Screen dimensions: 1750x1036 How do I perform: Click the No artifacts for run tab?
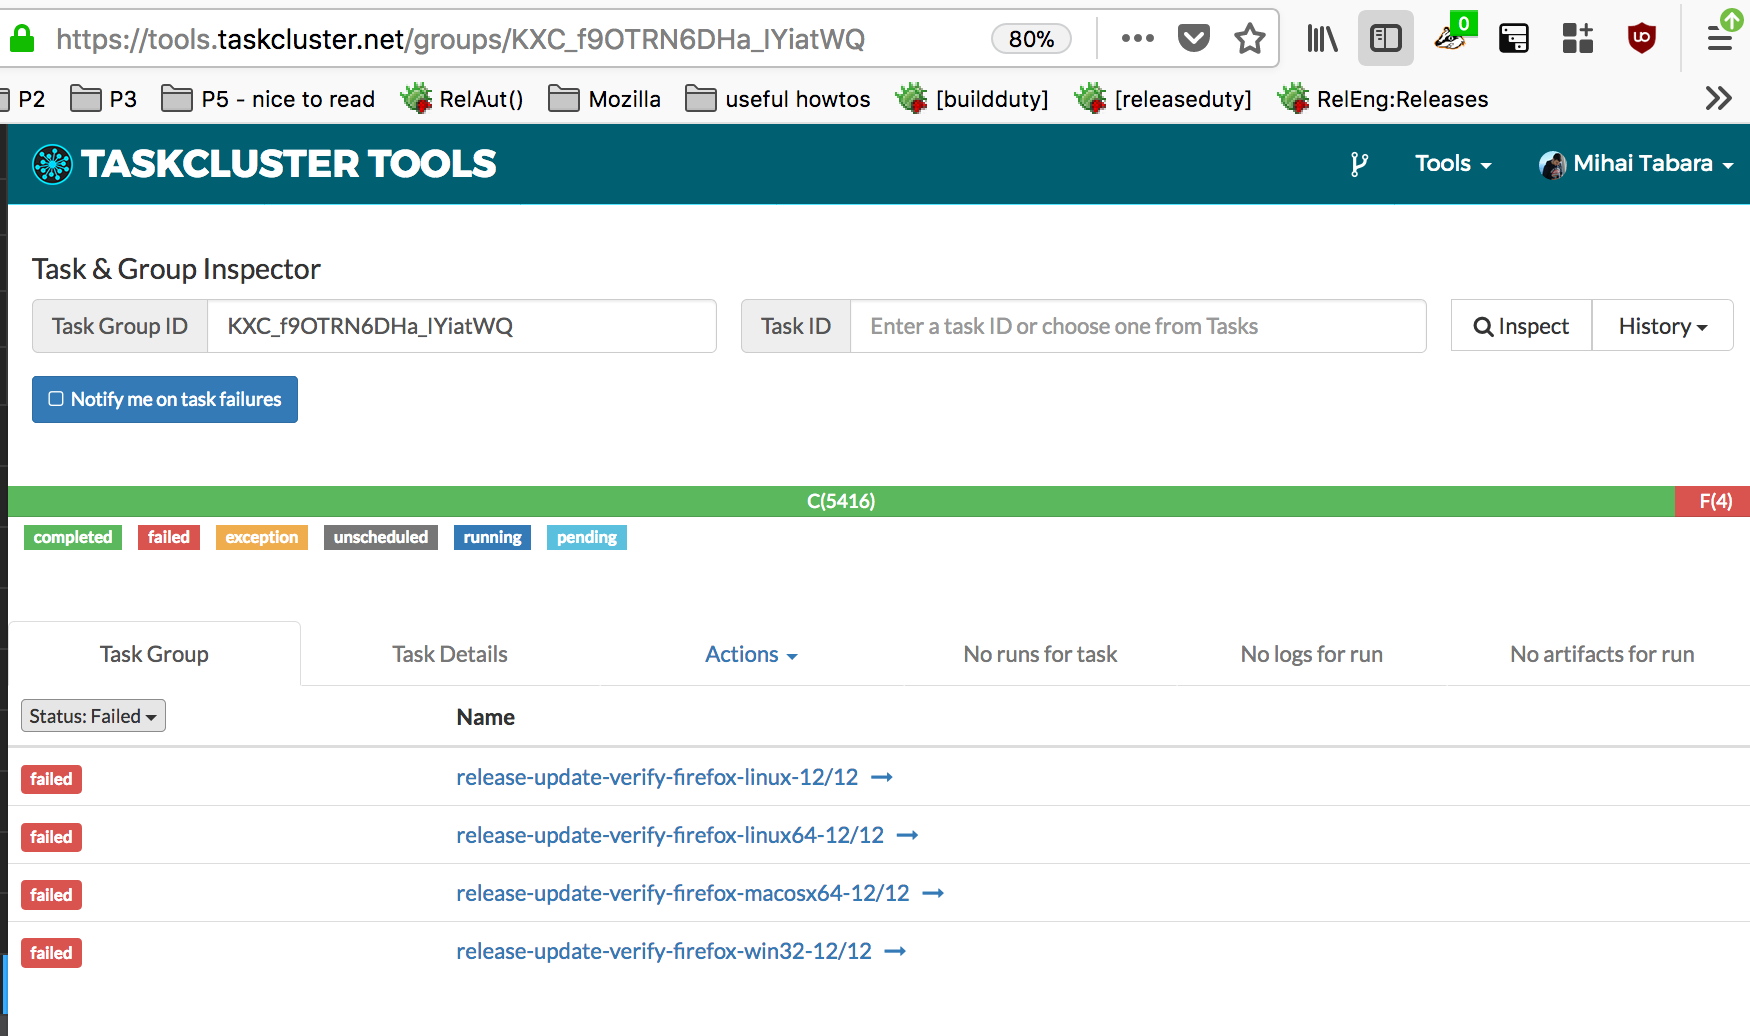(x=1602, y=654)
